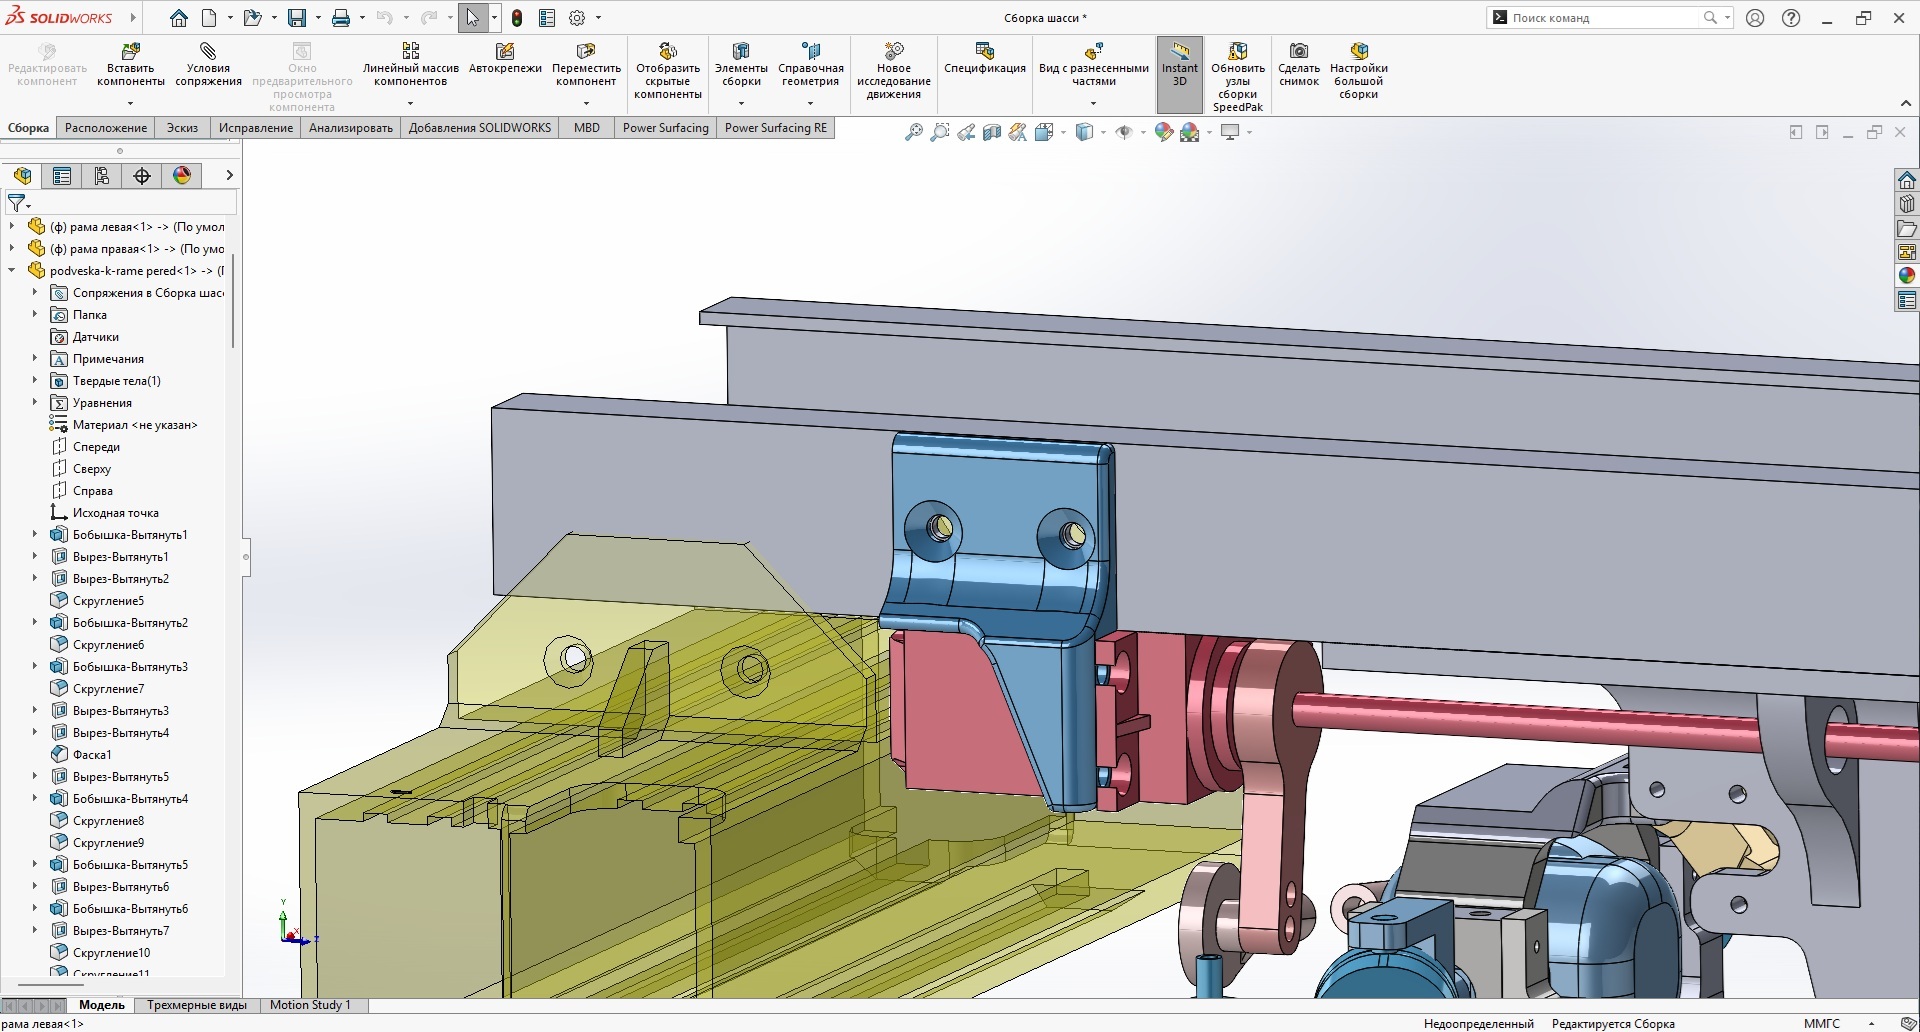This screenshot has height=1032, width=1920.
Task: Click the Appearances color sphere in right task pane
Action: coord(1907,275)
